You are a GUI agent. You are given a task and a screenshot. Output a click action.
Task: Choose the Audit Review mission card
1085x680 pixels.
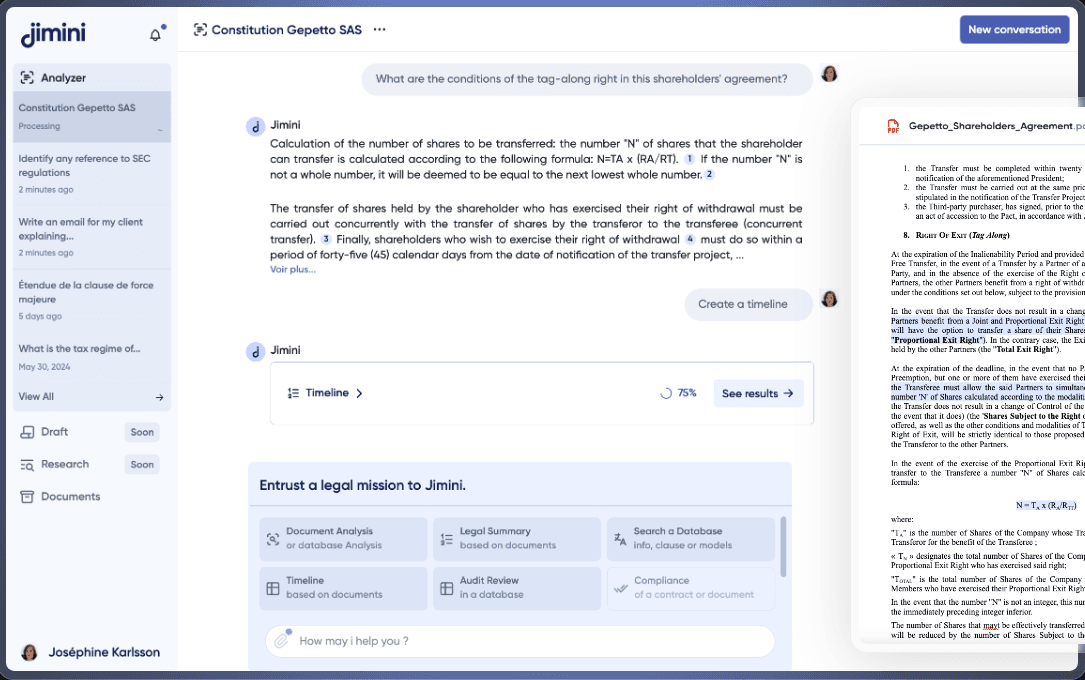(x=517, y=589)
